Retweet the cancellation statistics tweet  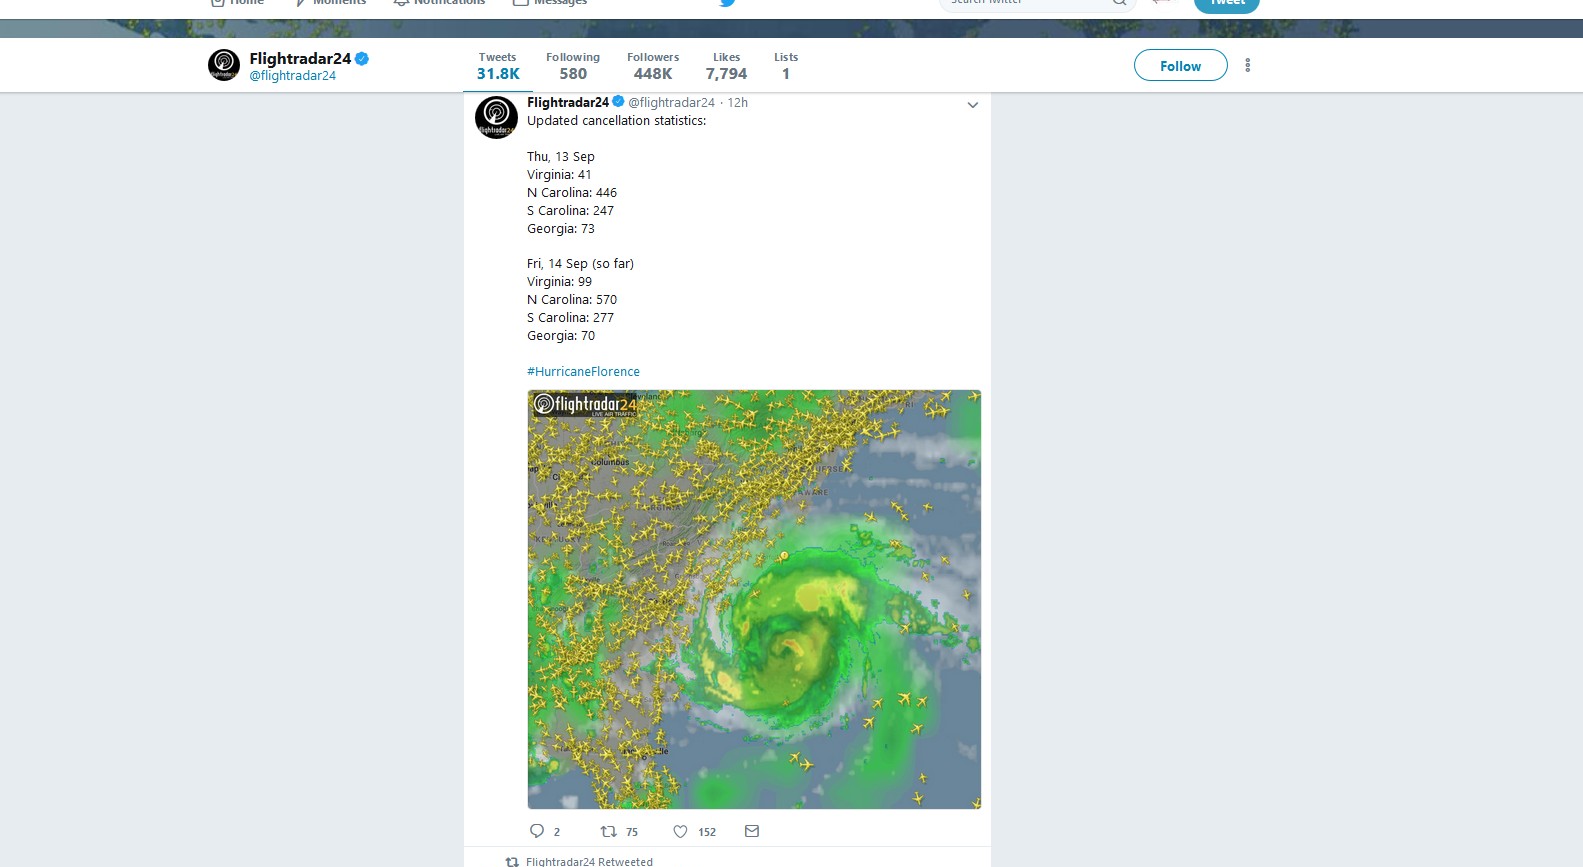click(608, 831)
